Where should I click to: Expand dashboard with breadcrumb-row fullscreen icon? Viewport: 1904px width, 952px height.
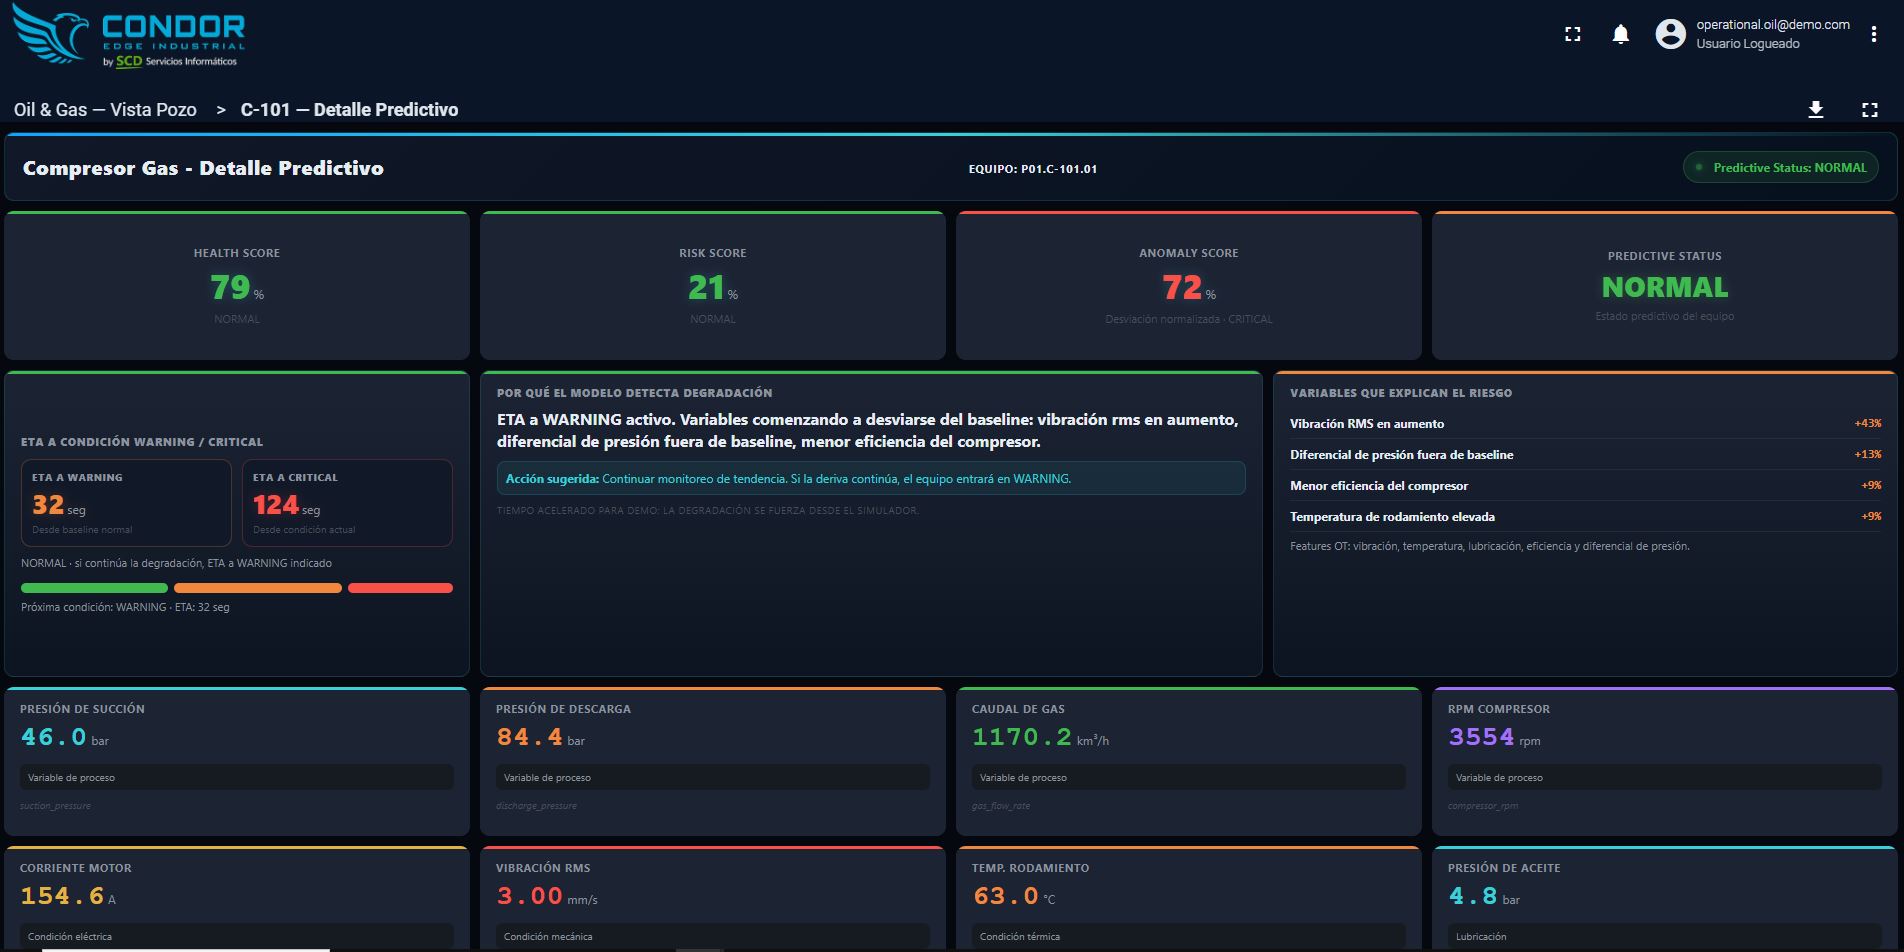click(1870, 110)
